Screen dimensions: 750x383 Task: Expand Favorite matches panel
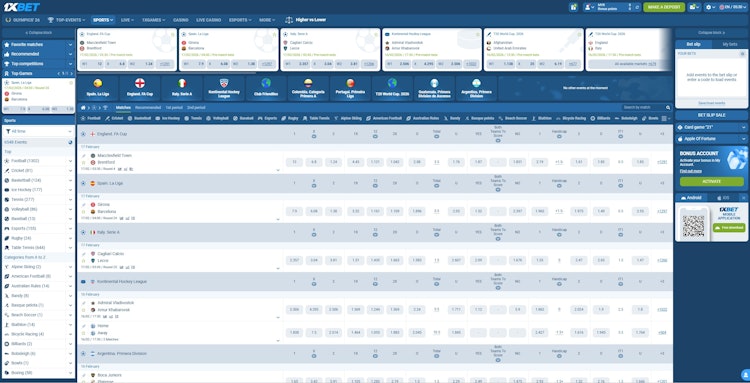pyautogui.click(x=38, y=44)
